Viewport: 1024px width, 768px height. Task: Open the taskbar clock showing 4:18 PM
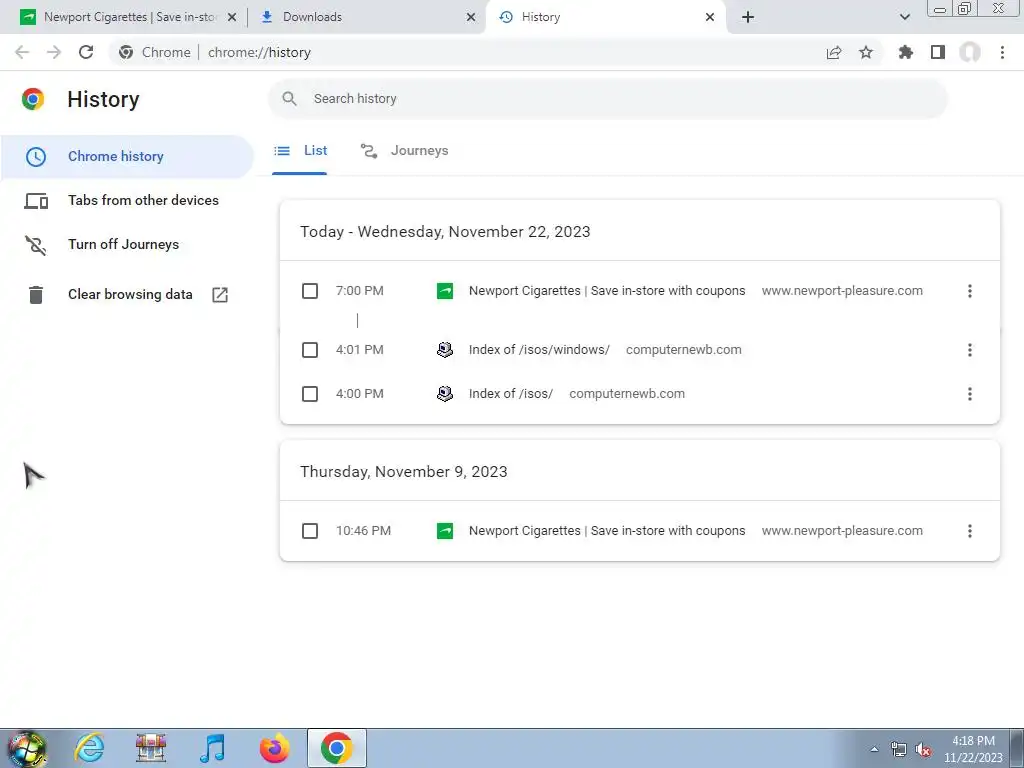click(x=973, y=749)
